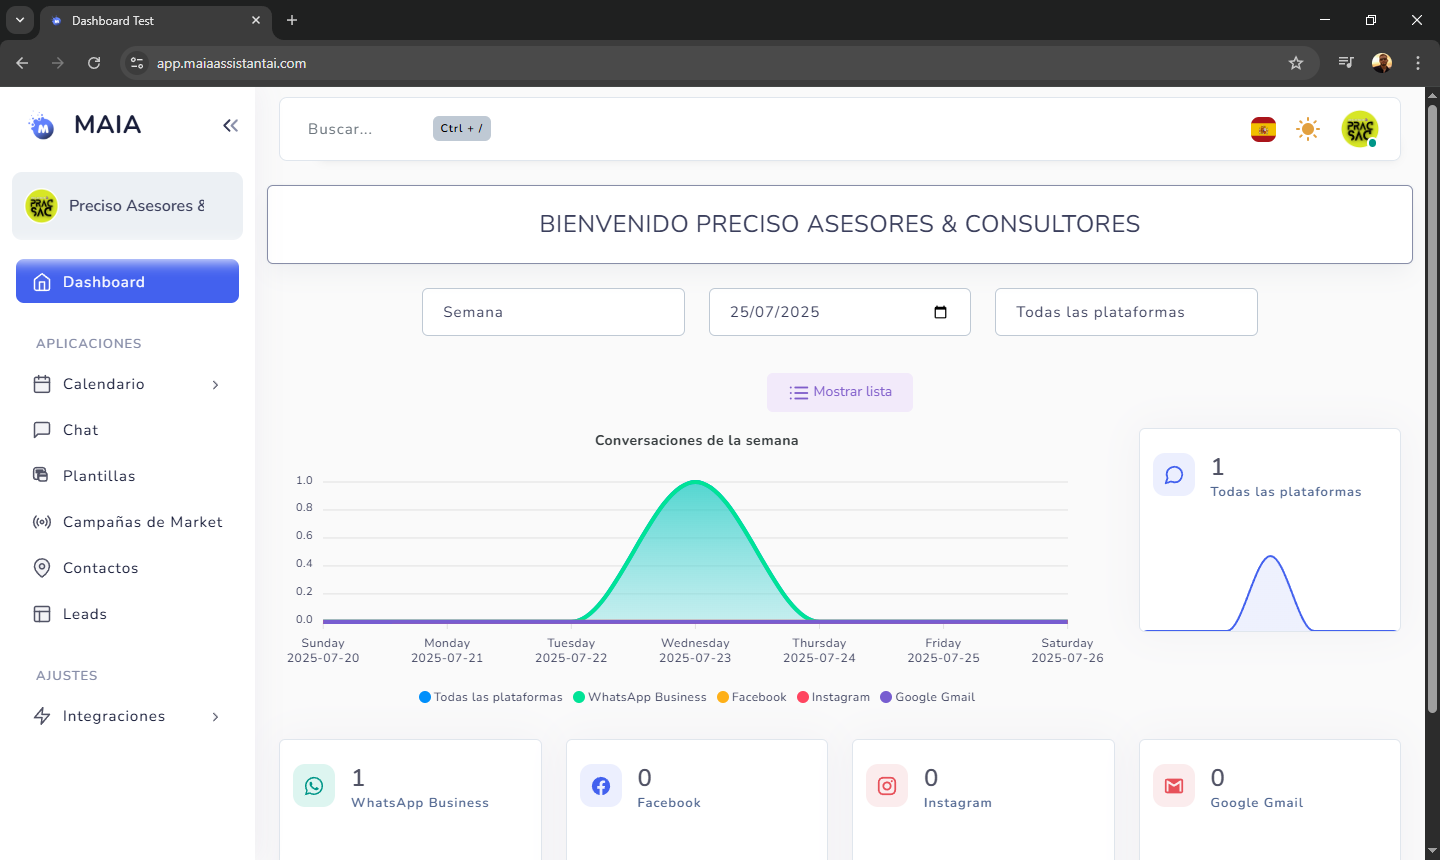Open the Todas las plataformas dropdown

tap(1126, 312)
